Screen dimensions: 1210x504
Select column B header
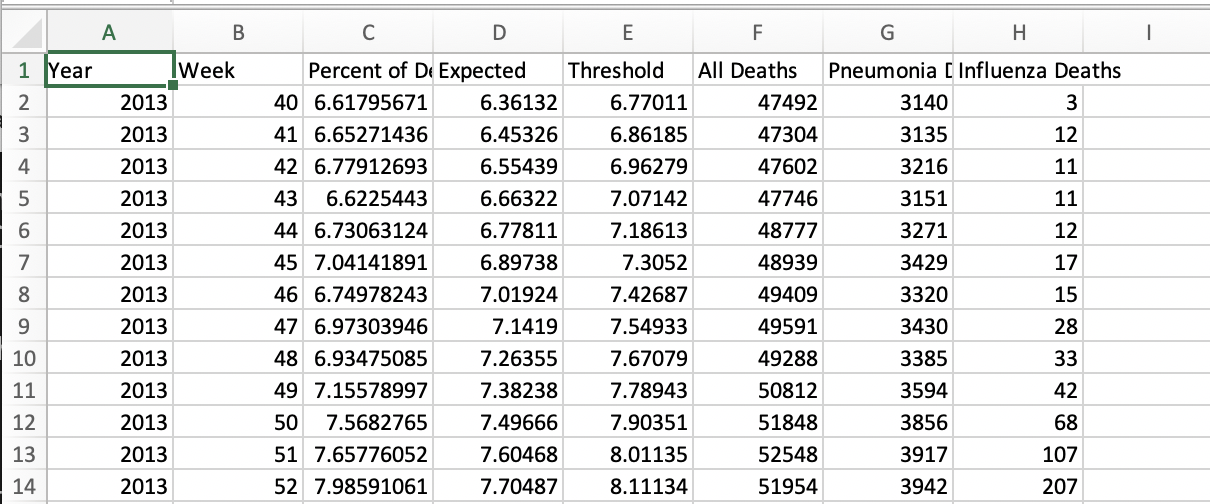pyautogui.click(x=238, y=33)
